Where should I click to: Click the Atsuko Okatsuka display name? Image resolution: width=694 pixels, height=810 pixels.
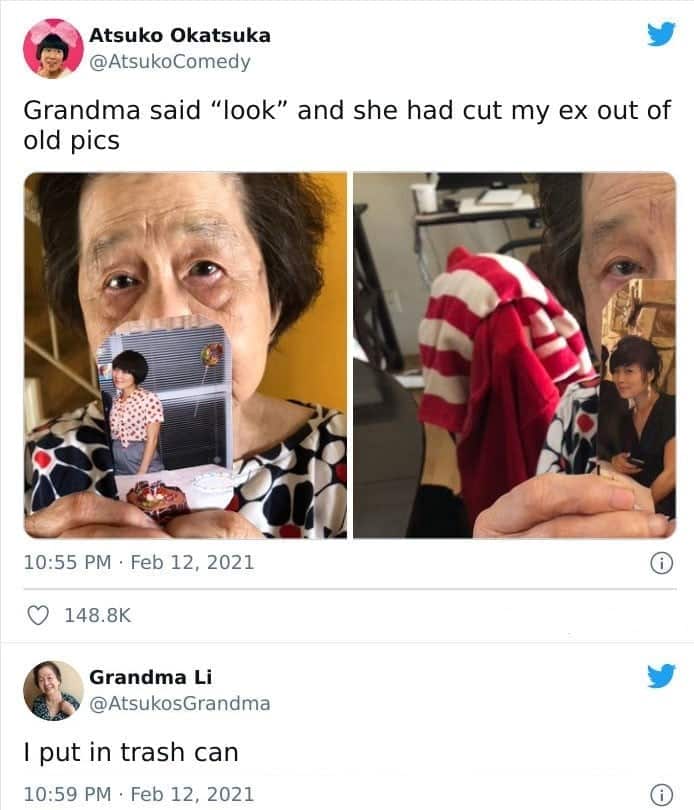pyautogui.click(x=180, y=35)
